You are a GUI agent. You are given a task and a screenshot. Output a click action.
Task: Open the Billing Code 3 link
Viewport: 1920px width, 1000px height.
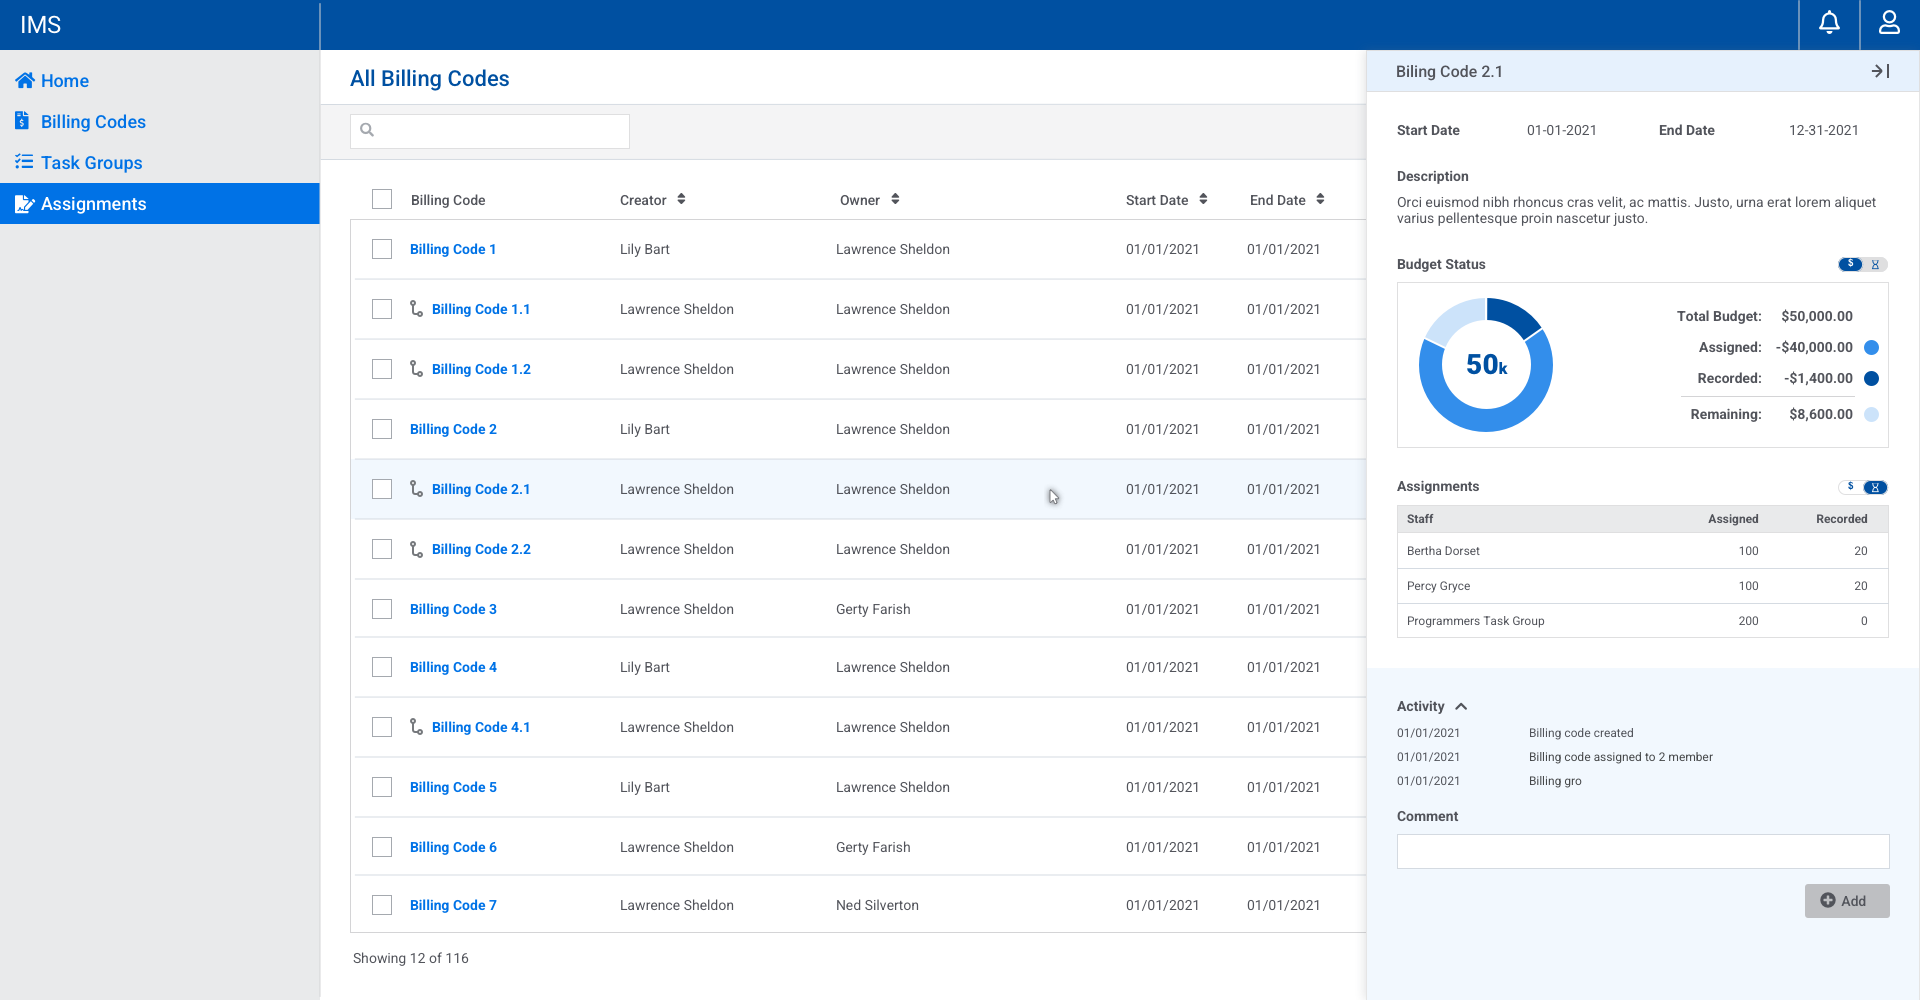pyautogui.click(x=453, y=609)
